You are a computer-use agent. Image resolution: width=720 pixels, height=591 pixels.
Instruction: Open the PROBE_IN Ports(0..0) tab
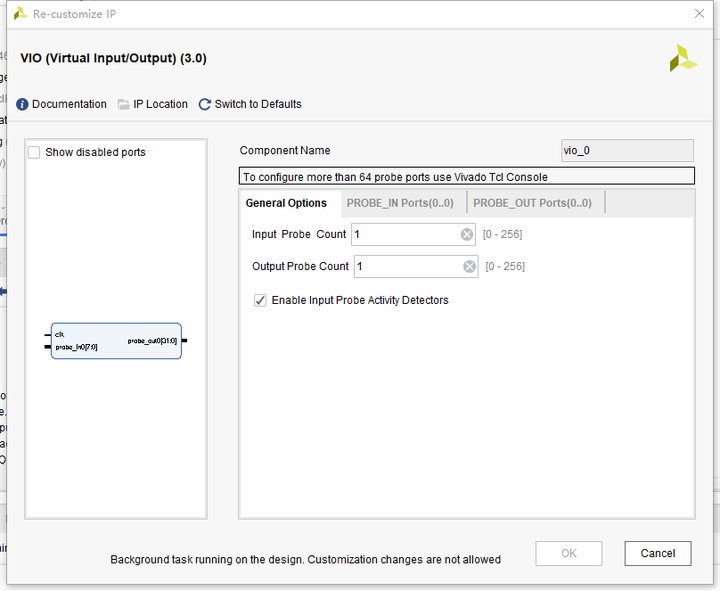click(400, 203)
